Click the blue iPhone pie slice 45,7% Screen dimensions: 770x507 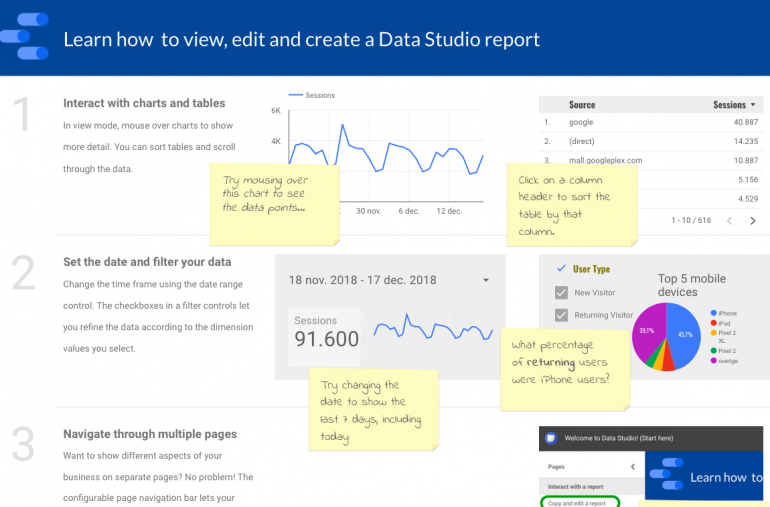click(x=685, y=335)
